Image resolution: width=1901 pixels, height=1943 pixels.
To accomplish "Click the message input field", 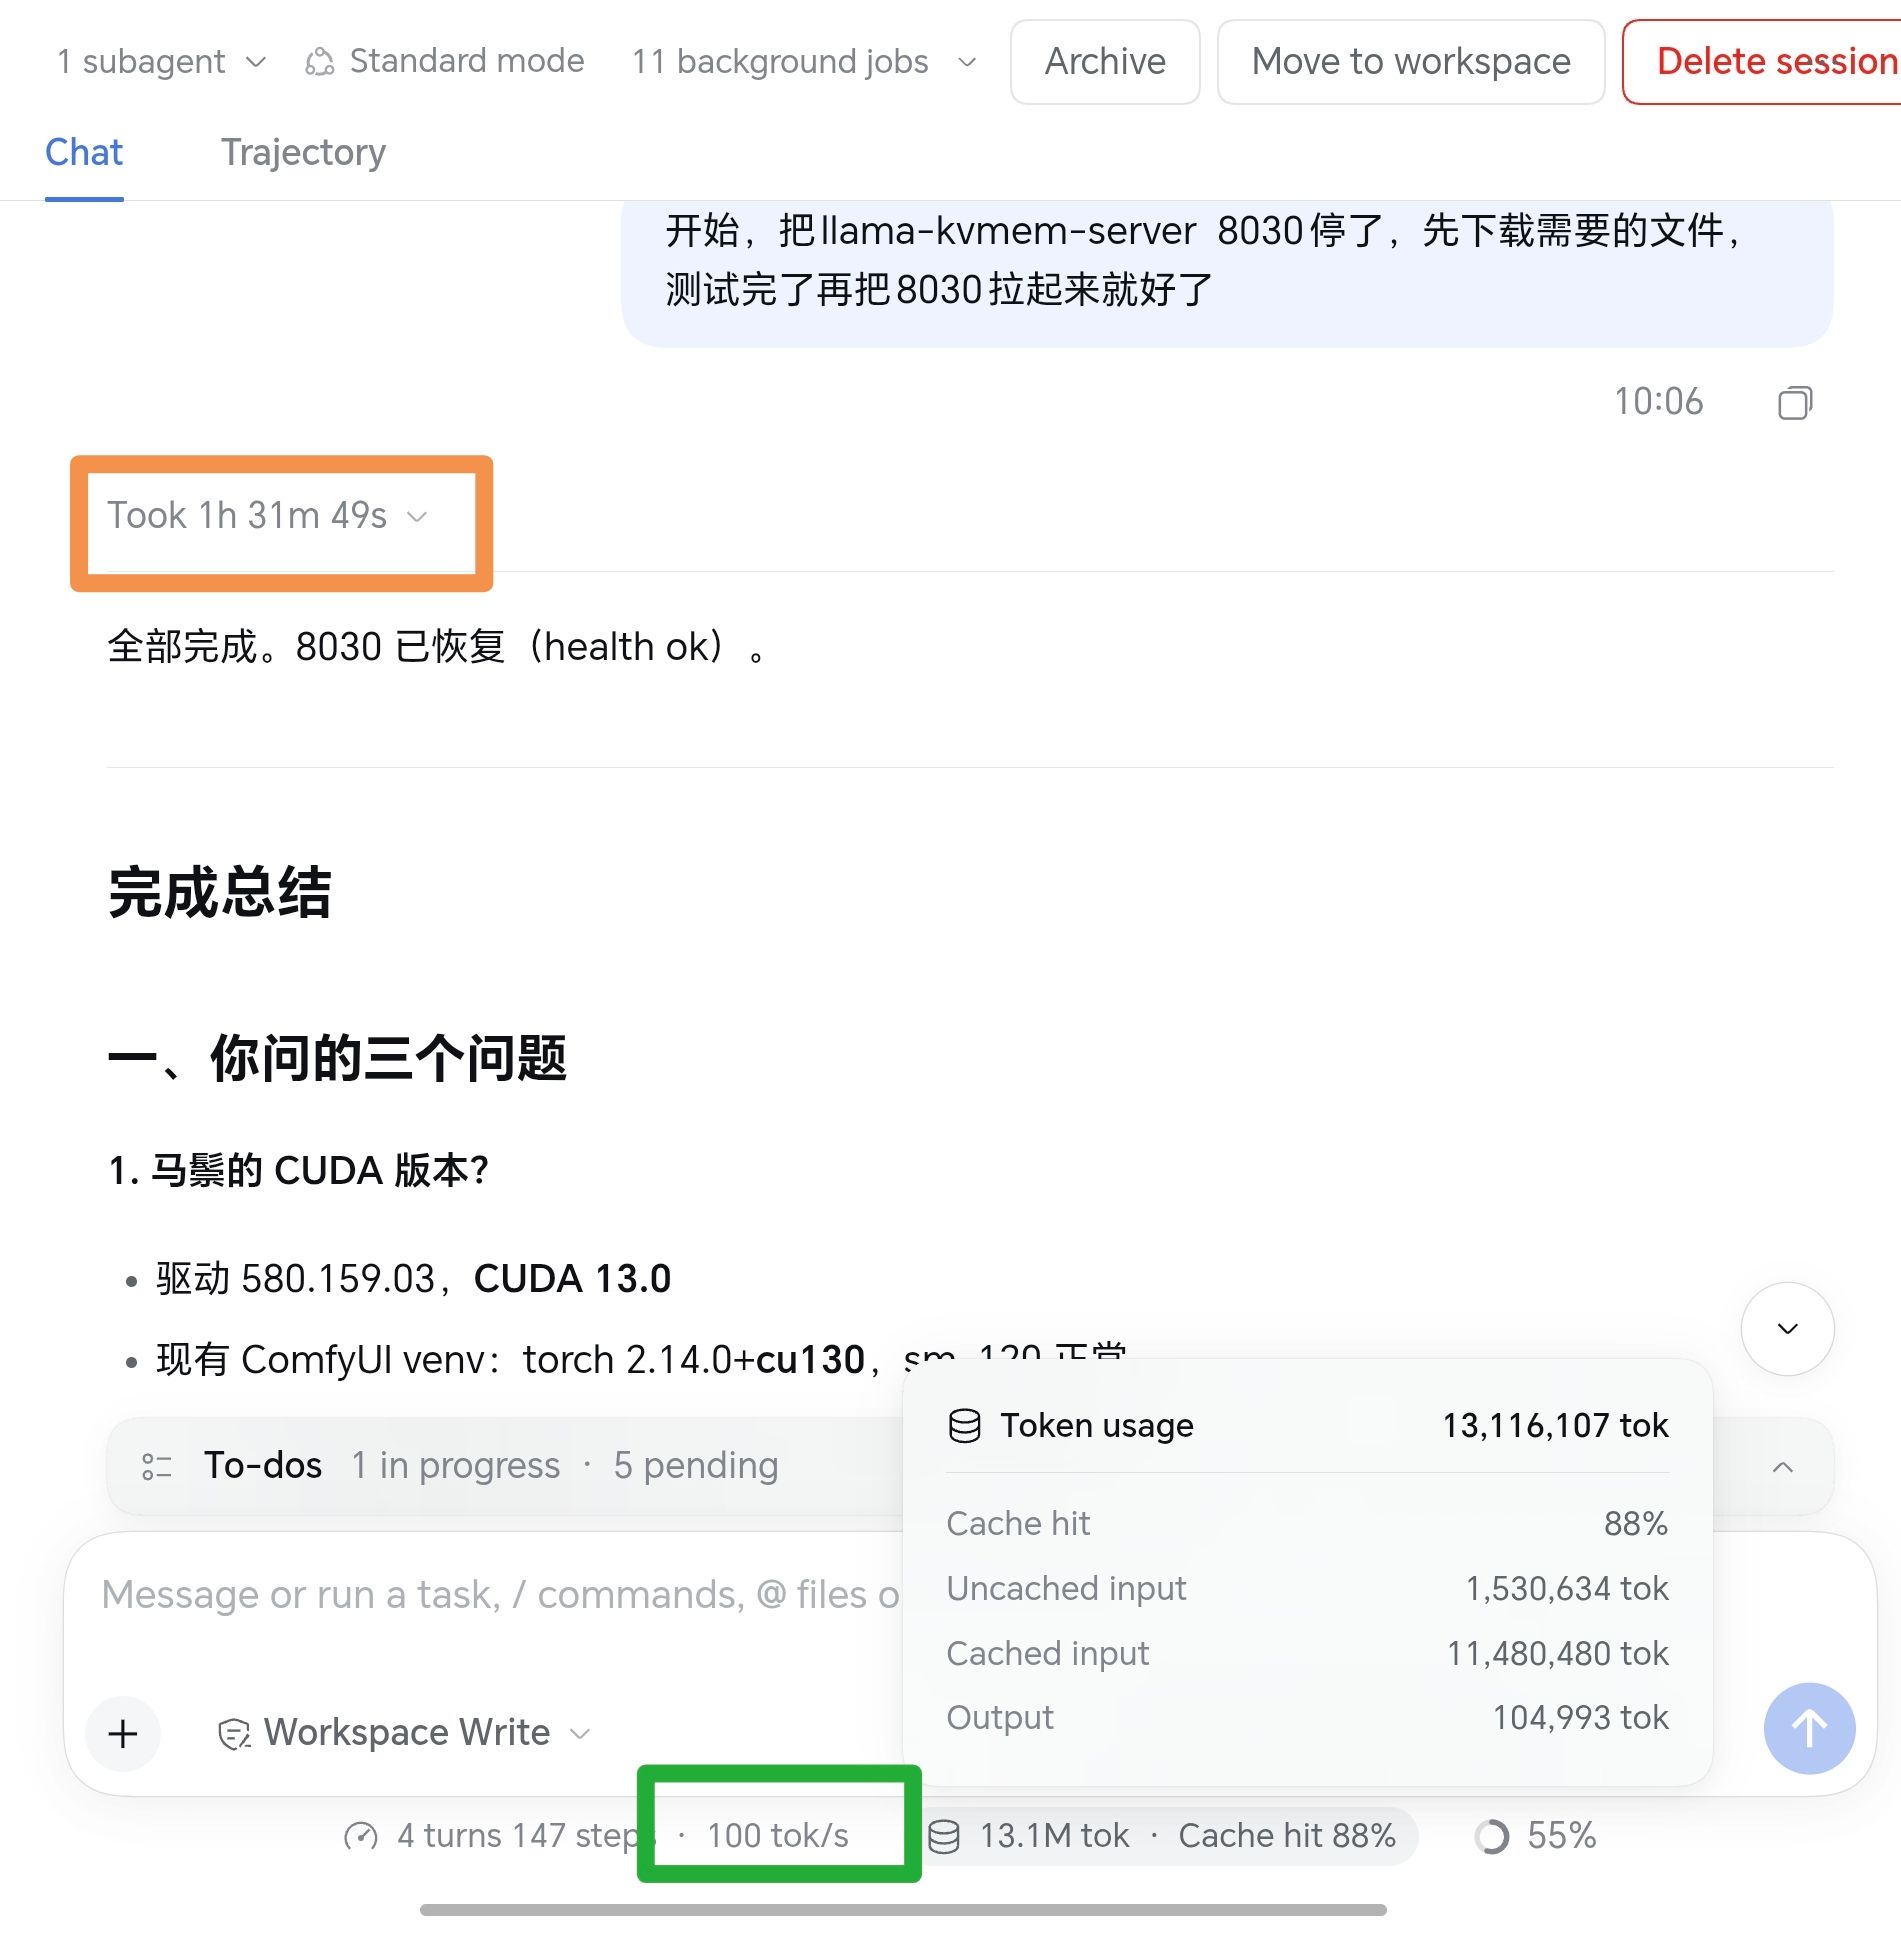I will [500, 1595].
